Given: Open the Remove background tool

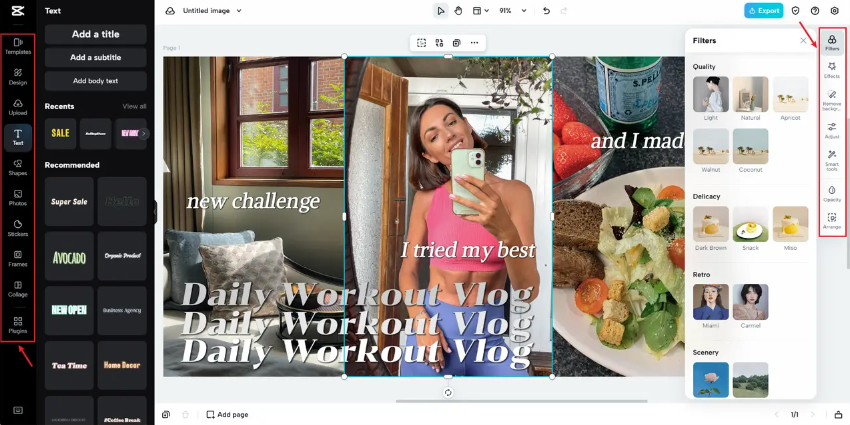Looking at the screenshot, I should [832, 100].
